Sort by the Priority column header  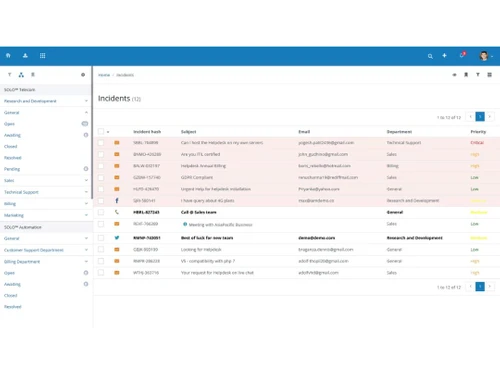point(478,132)
